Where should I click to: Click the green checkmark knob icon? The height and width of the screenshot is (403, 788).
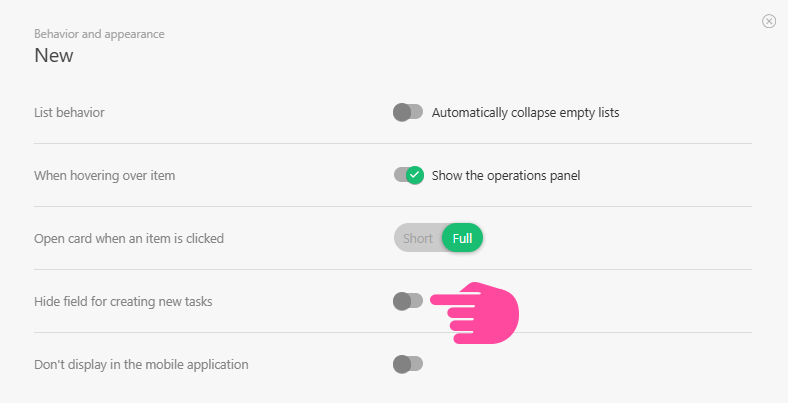[415, 175]
